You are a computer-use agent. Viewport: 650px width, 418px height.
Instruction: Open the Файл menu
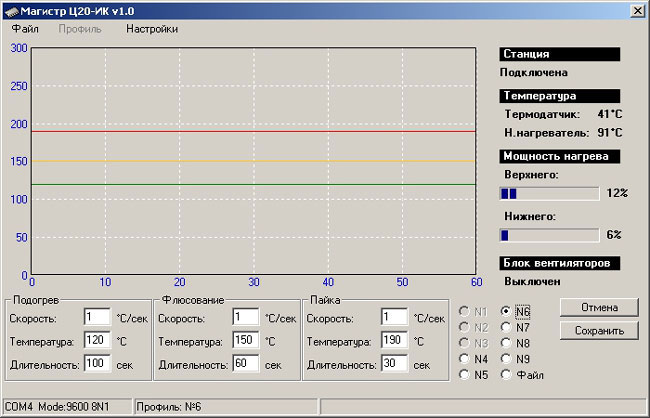25,29
